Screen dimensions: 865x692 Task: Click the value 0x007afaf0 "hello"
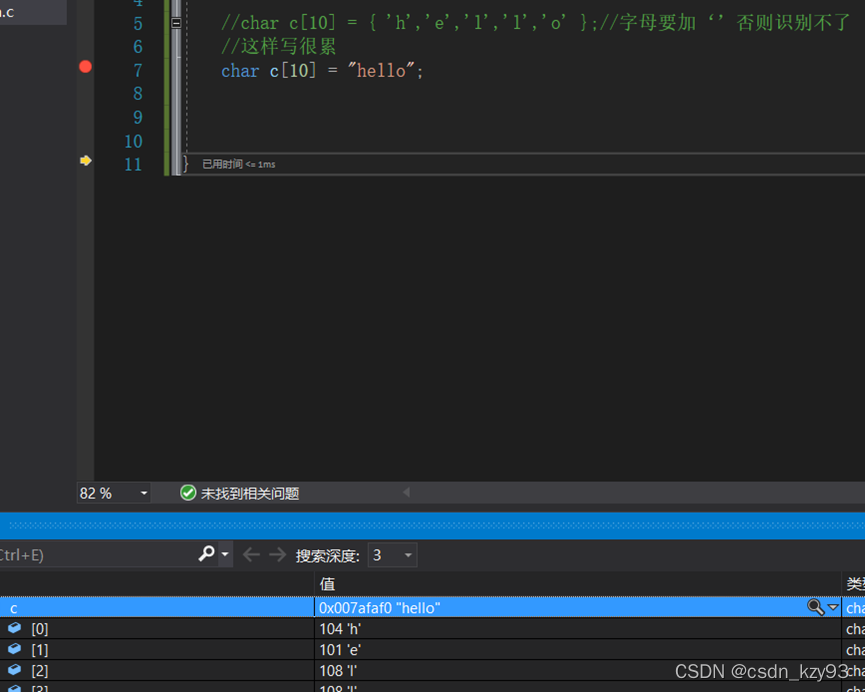click(380, 608)
